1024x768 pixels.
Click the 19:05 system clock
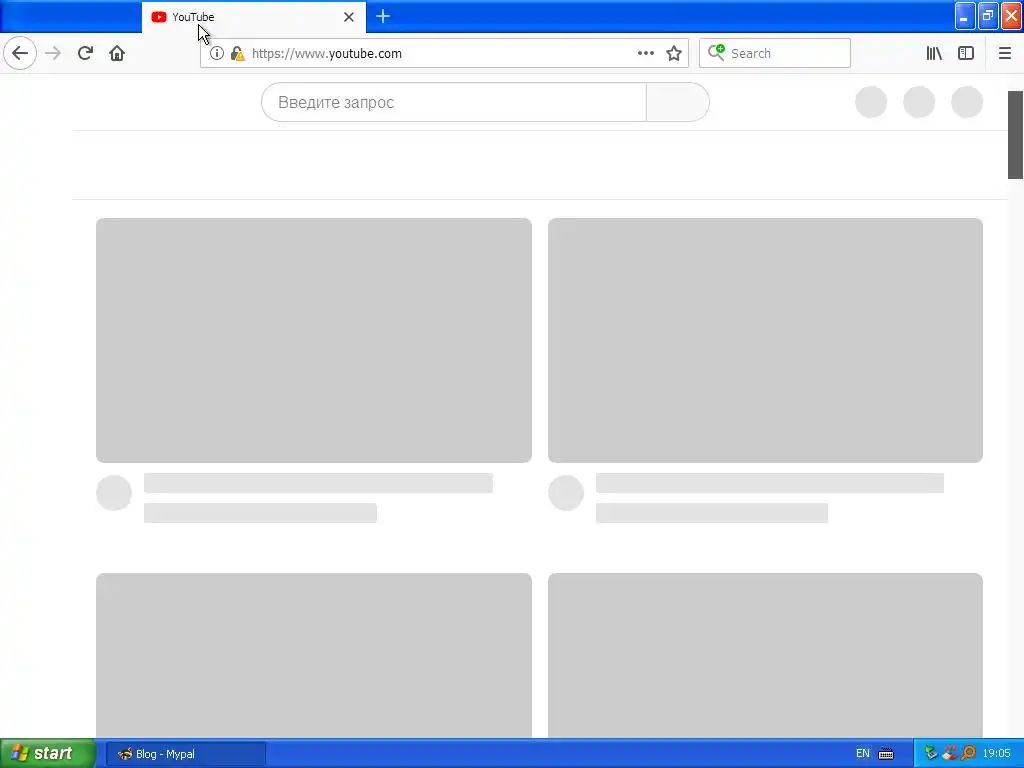pos(997,754)
